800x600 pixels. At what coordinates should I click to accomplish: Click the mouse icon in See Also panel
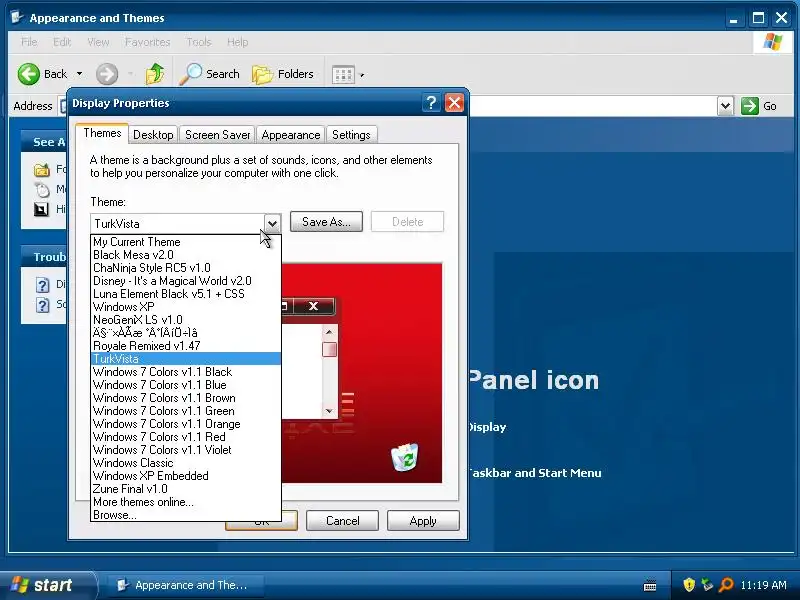(42, 189)
